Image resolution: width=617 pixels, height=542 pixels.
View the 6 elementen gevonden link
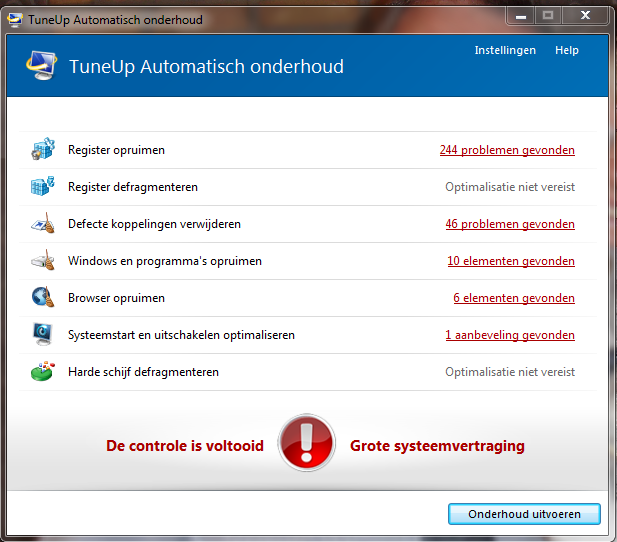(x=514, y=298)
